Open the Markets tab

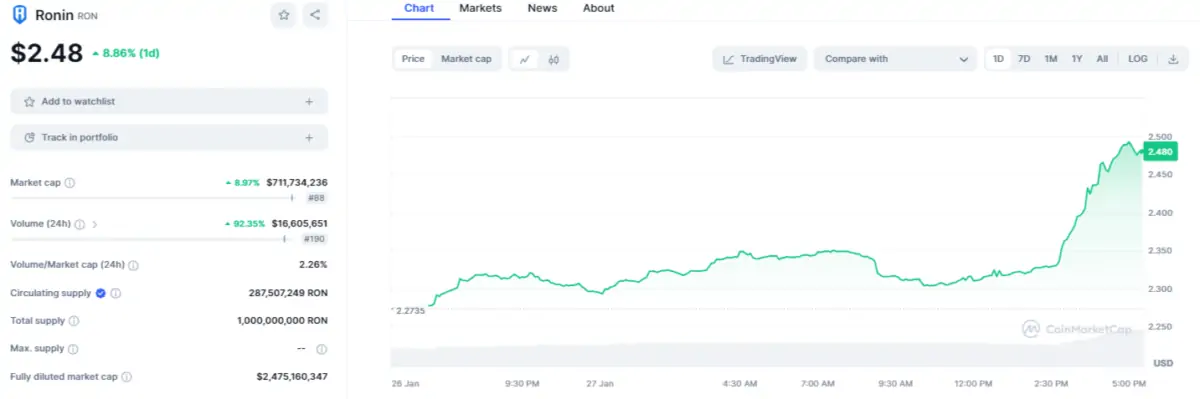click(480, 8)
